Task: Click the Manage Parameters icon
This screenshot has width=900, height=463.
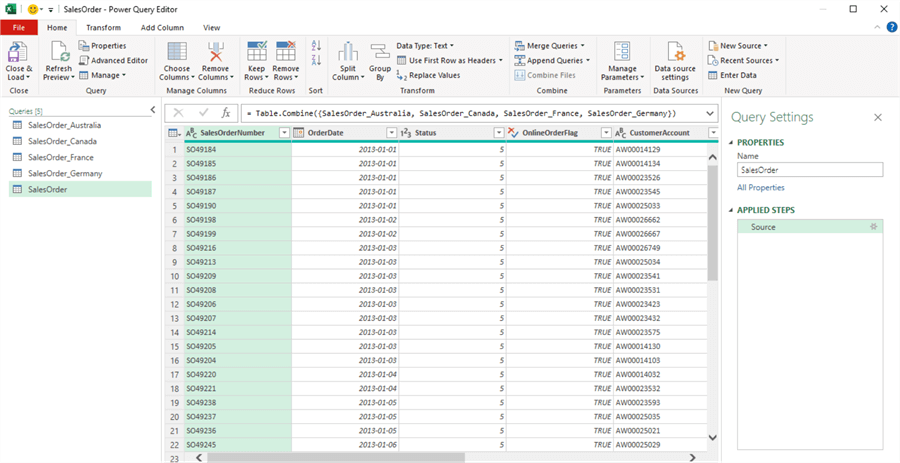Action: pos(622,52)
